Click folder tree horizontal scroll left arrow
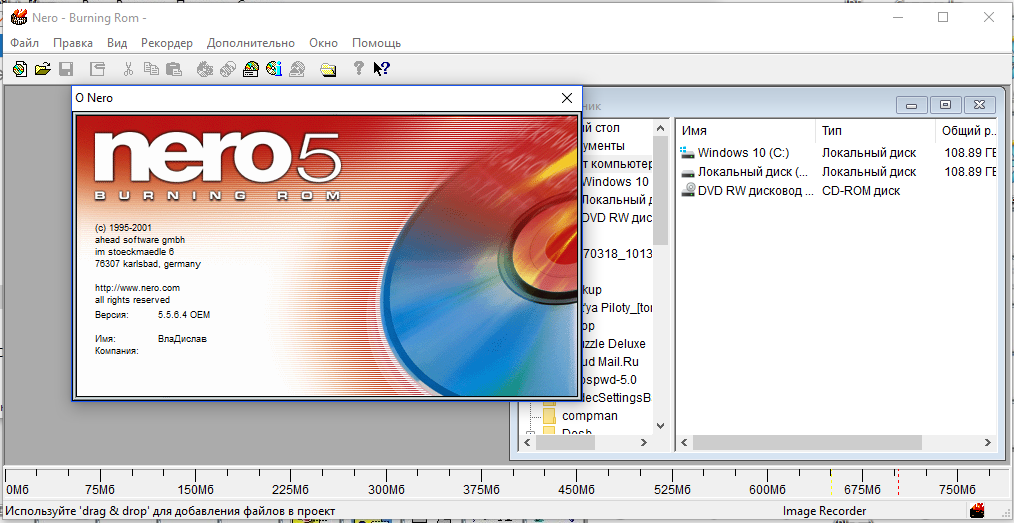Image resolution: width=1014 pixels, height=523 pixels. point(526,443)
